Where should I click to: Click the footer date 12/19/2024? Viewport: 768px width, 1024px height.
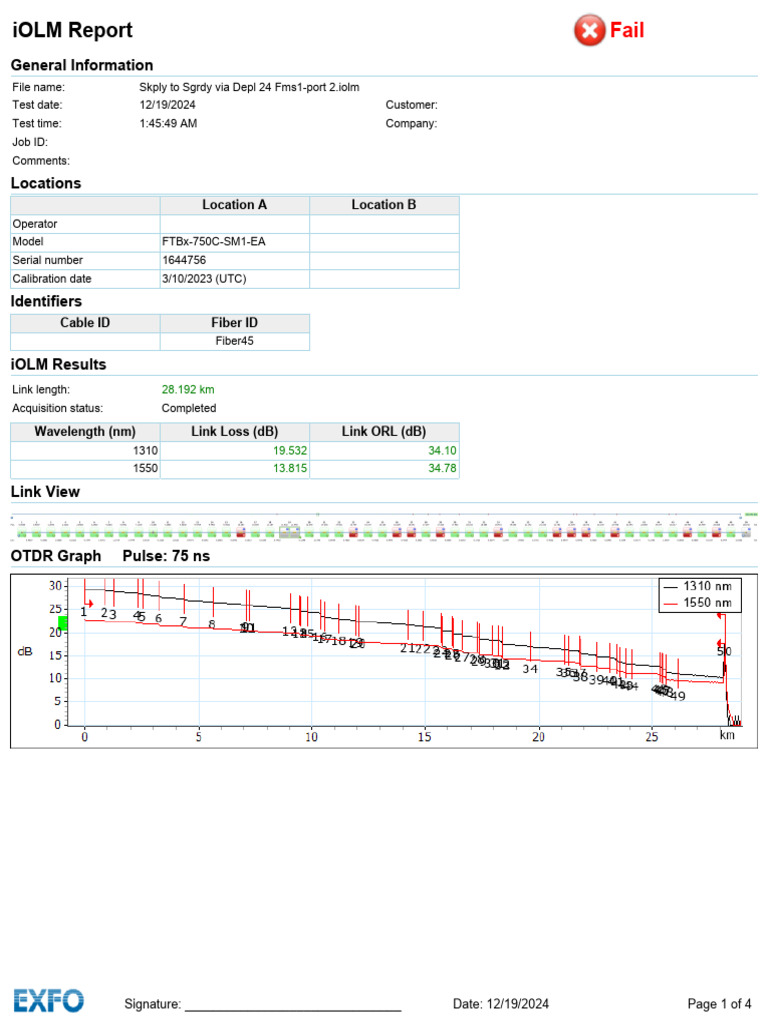point(518,1004)
